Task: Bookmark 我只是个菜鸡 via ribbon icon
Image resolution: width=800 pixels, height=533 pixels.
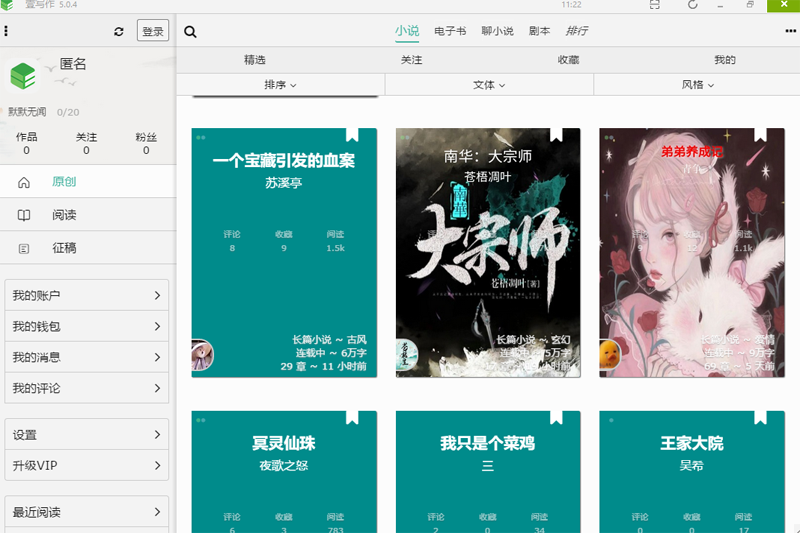Action: 556,418
